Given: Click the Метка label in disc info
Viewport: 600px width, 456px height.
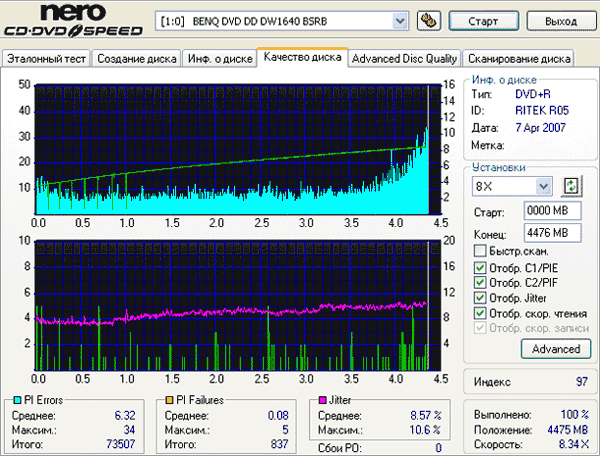Looking at the screenshot, I should coord(487,145).
